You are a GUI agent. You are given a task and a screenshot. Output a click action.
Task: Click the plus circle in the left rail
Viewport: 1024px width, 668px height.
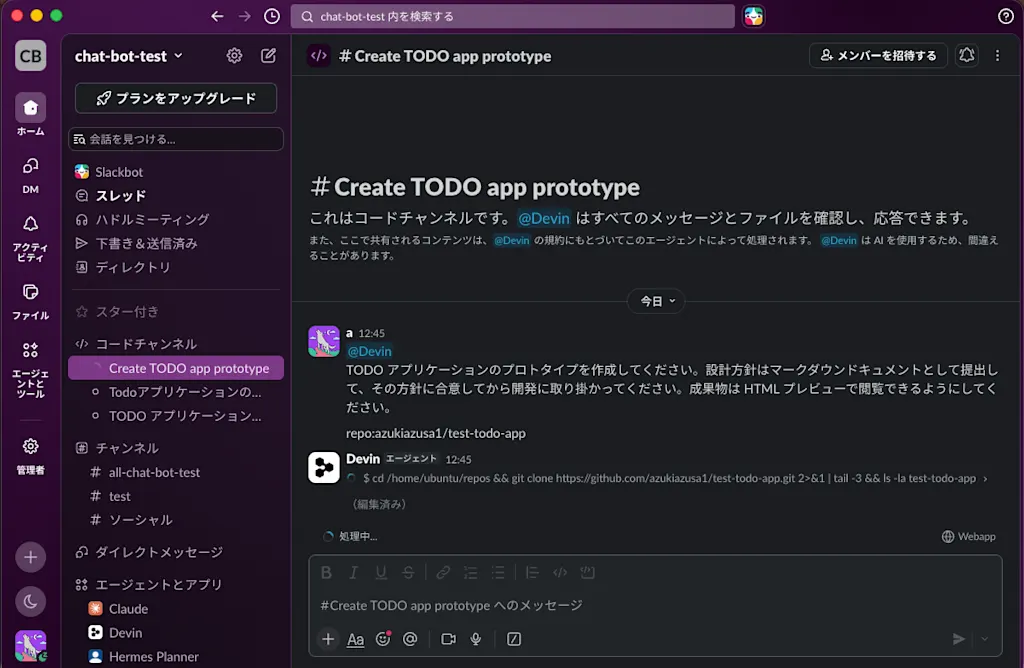[31, 557]
